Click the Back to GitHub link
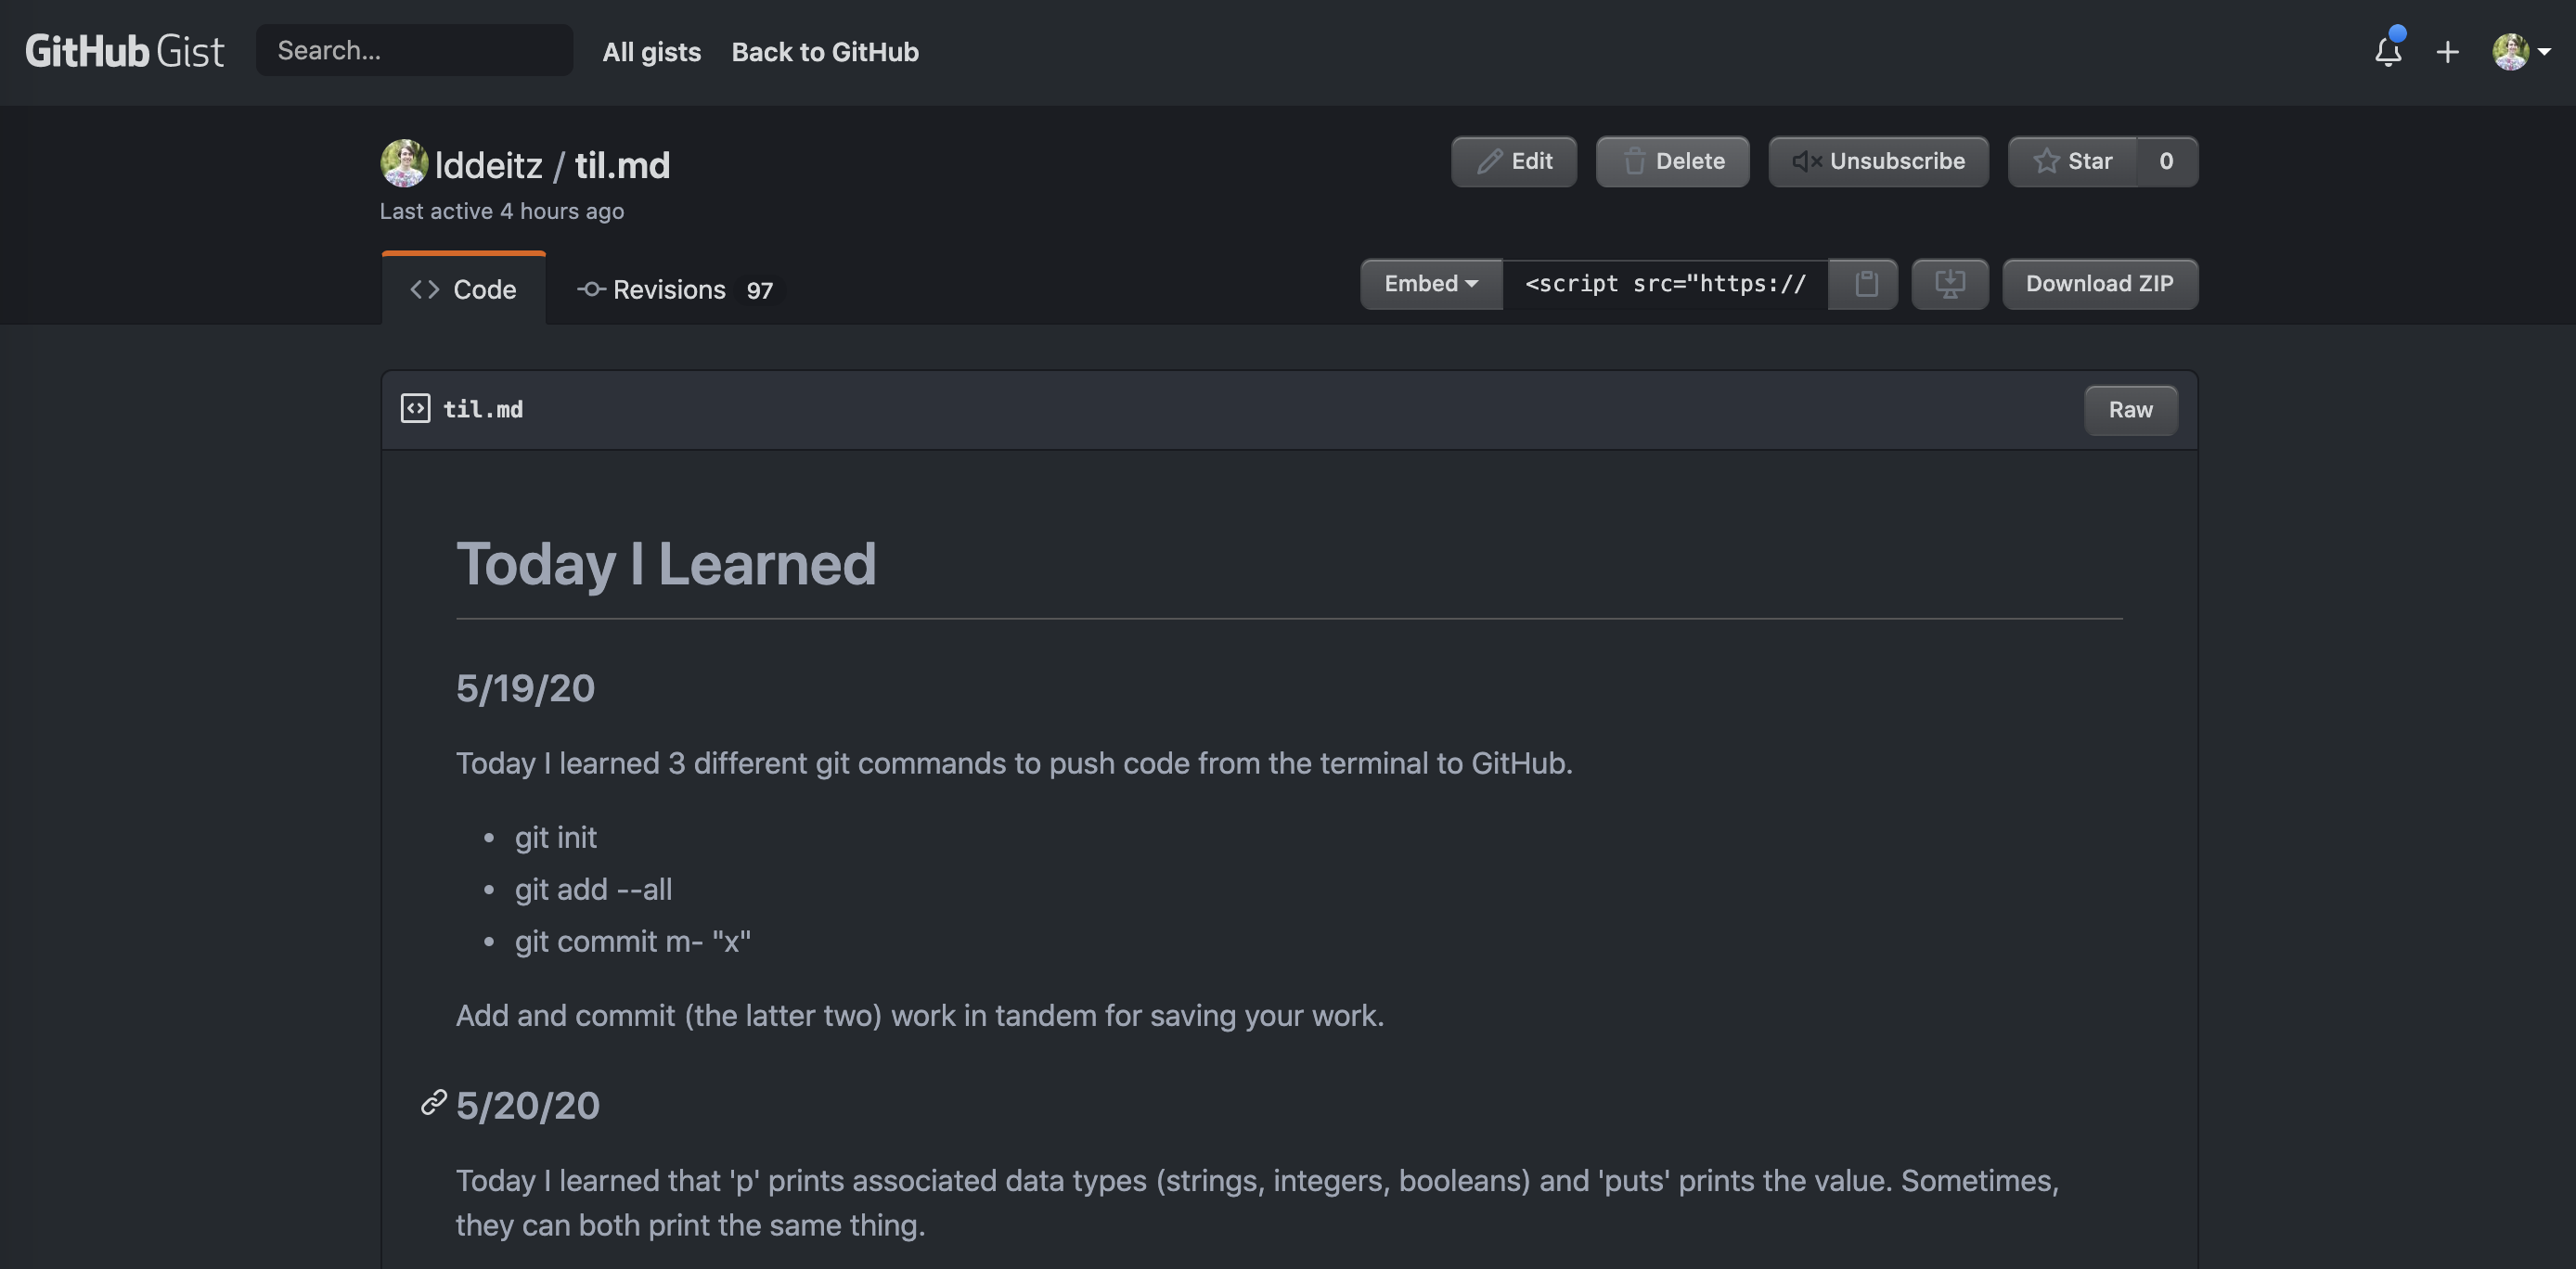This screenshot has height=1269, width=2576. (x=824, y=52)
